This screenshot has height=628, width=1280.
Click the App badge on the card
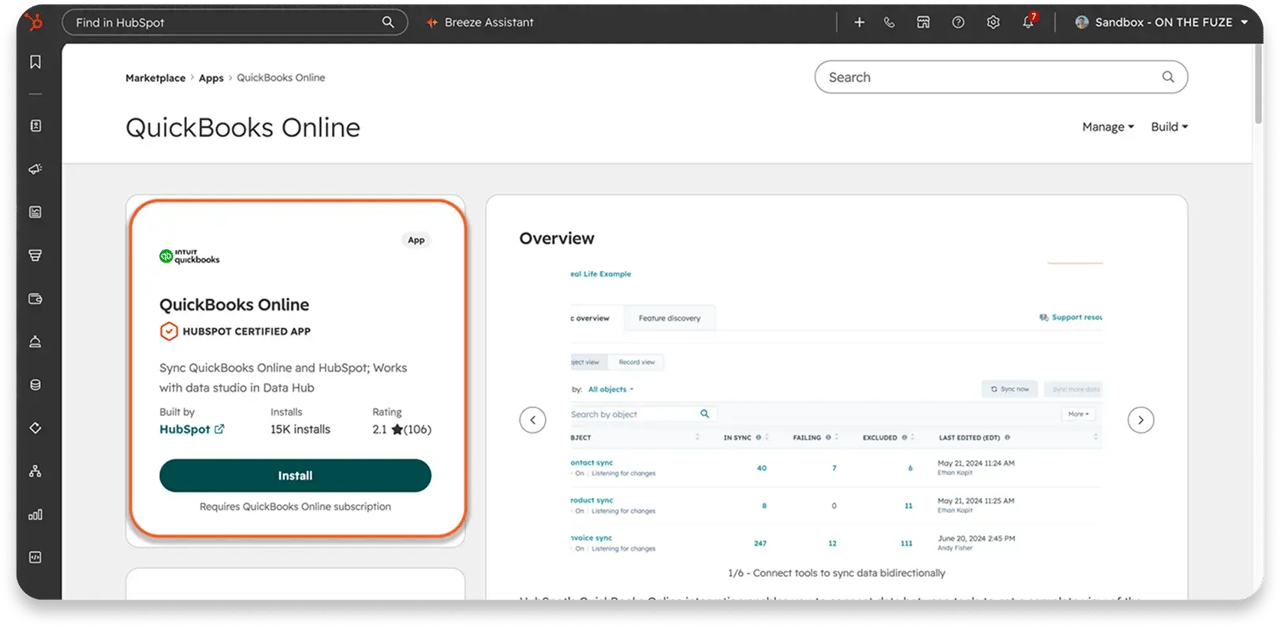point(416,240)
